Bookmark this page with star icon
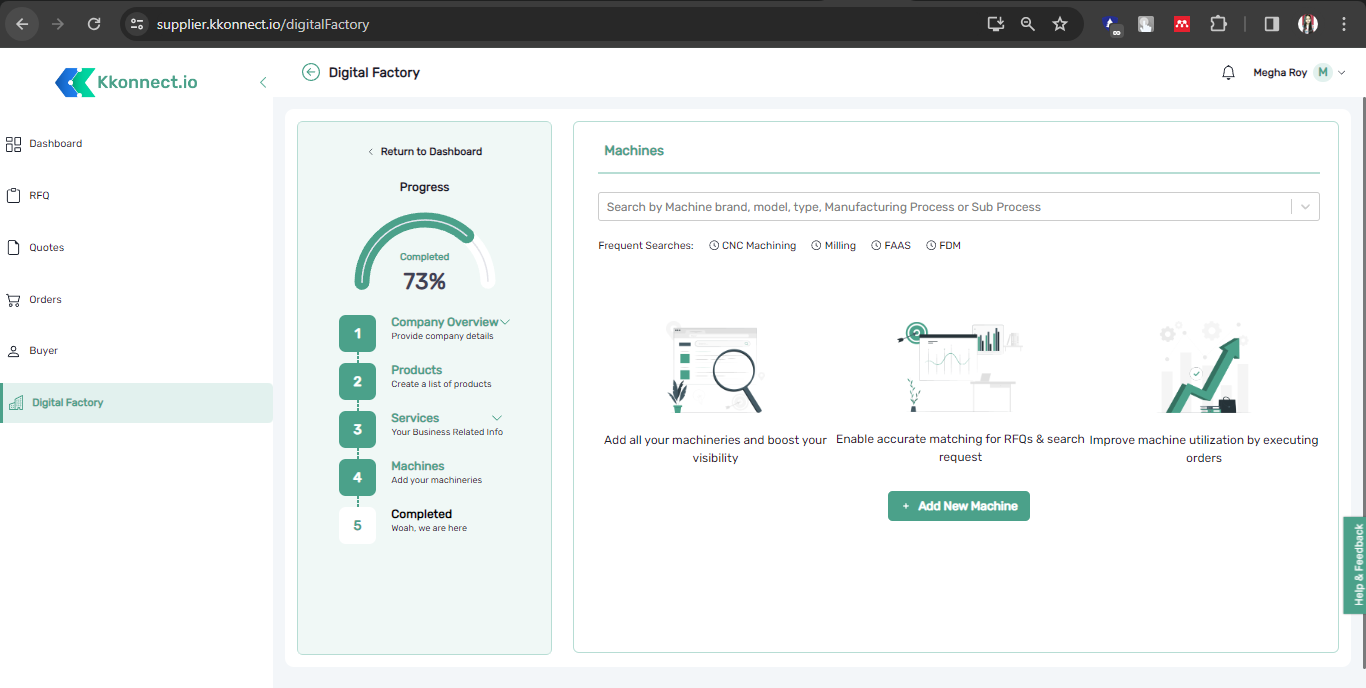 pos(1060,24)
